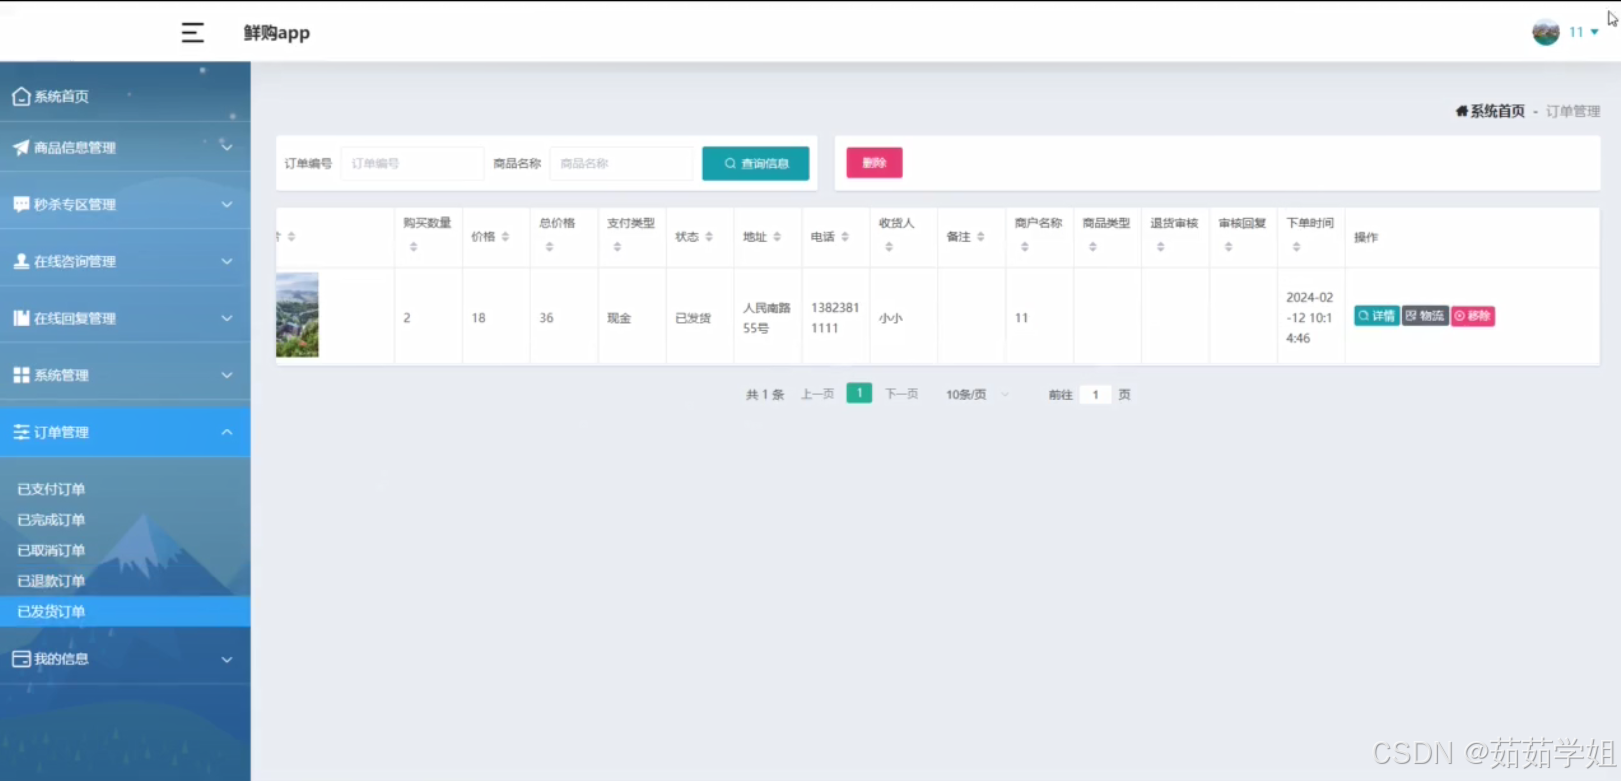The width and height of the screenshot is (1621, 781).
Task: Click the home icon beside 系统首页
Action: (x=21, y=96)
